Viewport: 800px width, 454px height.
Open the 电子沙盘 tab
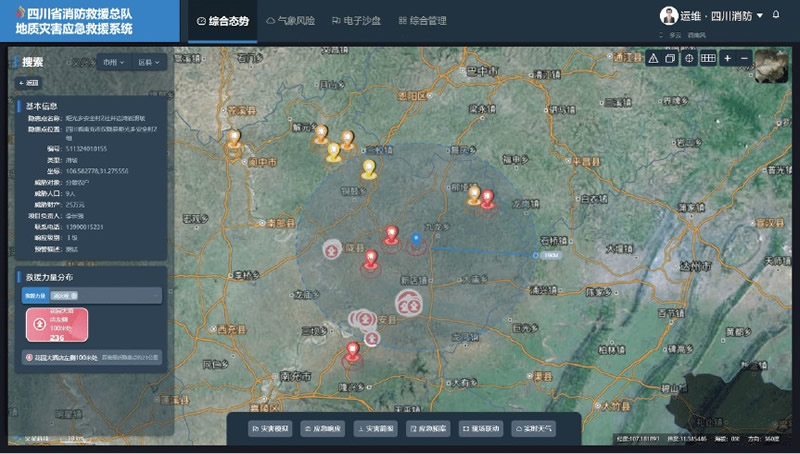356,21
